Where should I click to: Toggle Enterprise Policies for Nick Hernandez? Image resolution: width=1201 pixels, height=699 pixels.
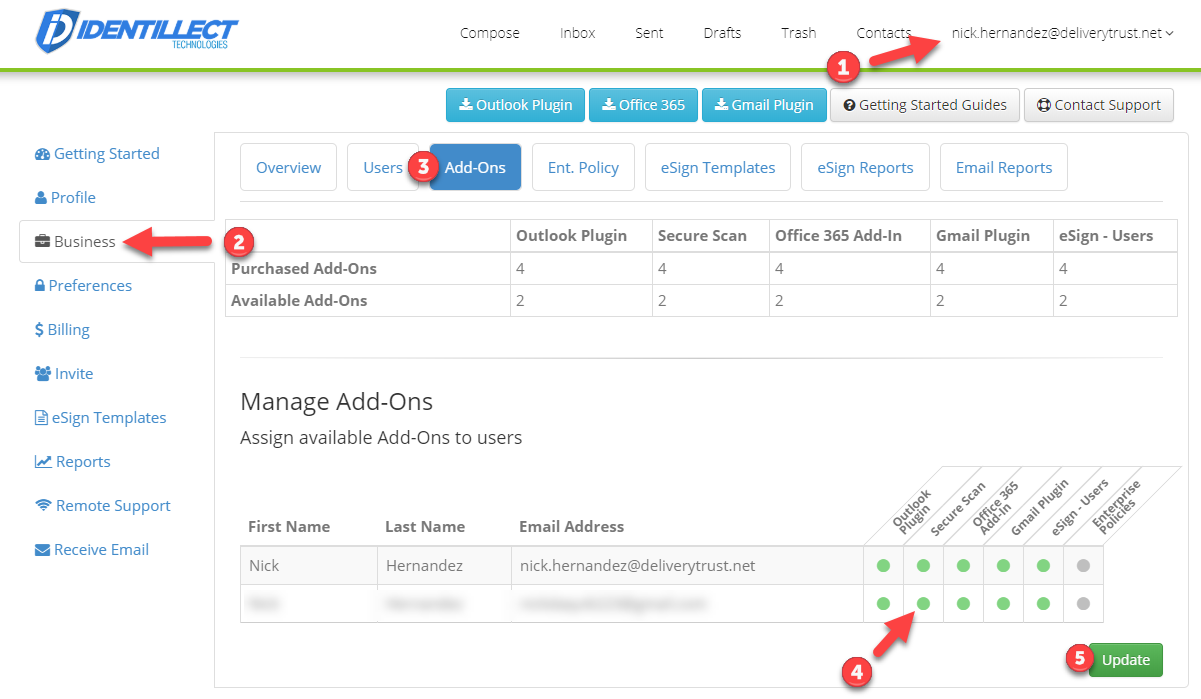coord(1083,566)
